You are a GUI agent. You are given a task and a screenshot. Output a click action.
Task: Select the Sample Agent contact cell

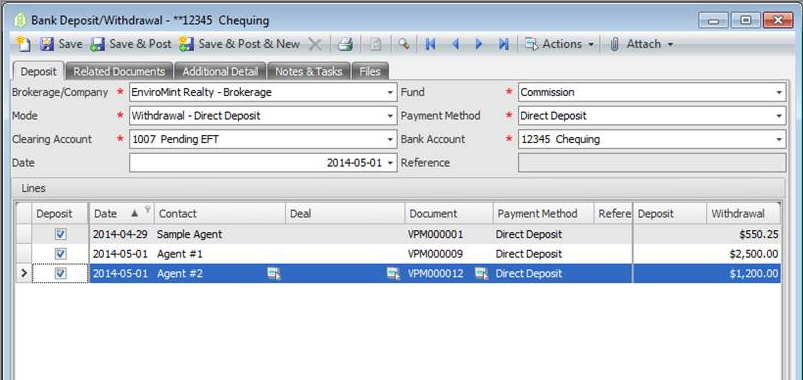tap(220, 234)
